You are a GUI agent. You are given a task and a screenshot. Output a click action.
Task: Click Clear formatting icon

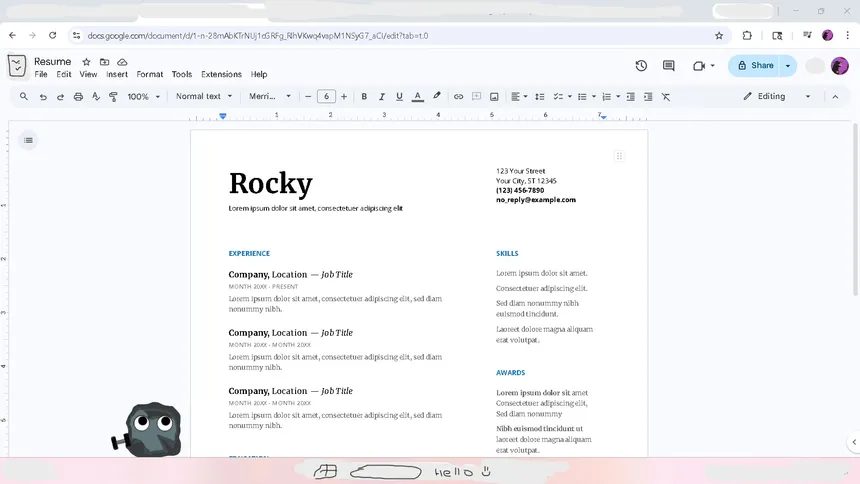coord(666,97)
